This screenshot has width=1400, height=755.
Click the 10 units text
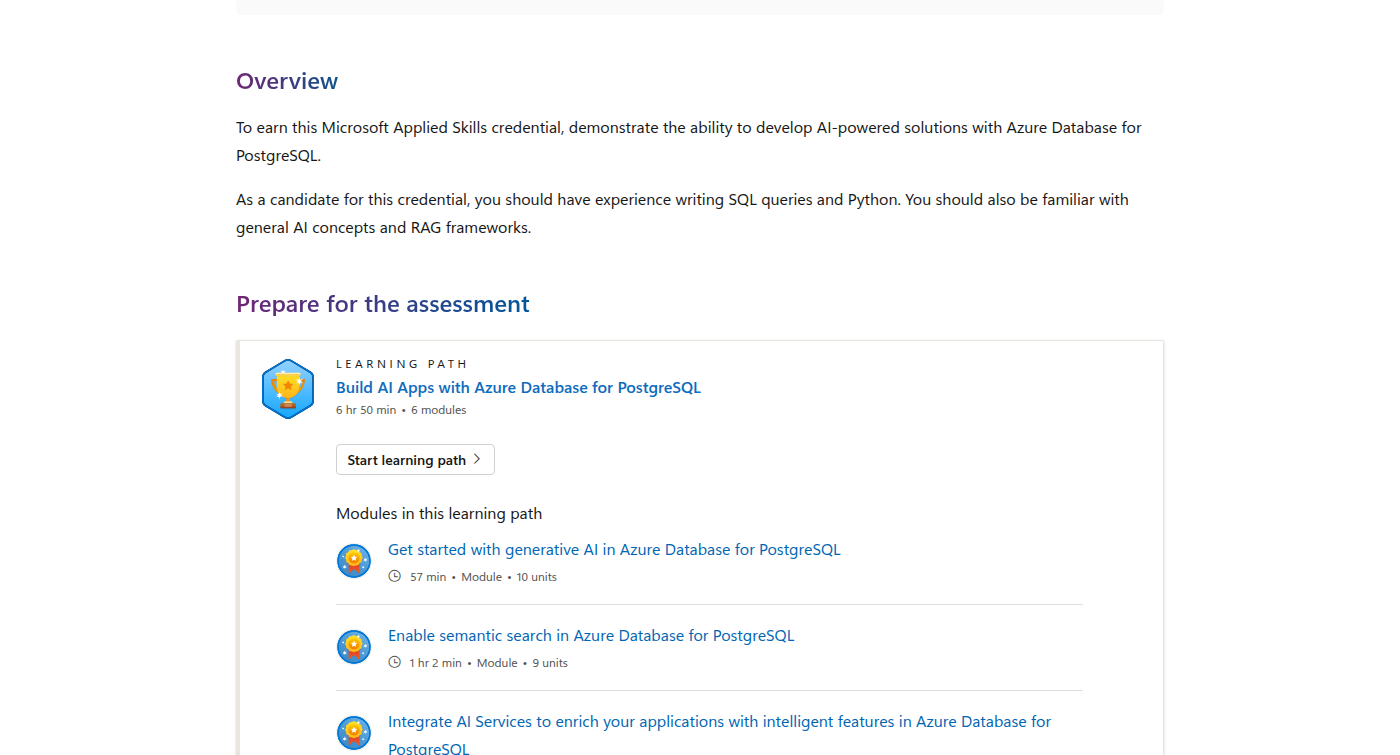pyautogui.click(x=537, y=577)
